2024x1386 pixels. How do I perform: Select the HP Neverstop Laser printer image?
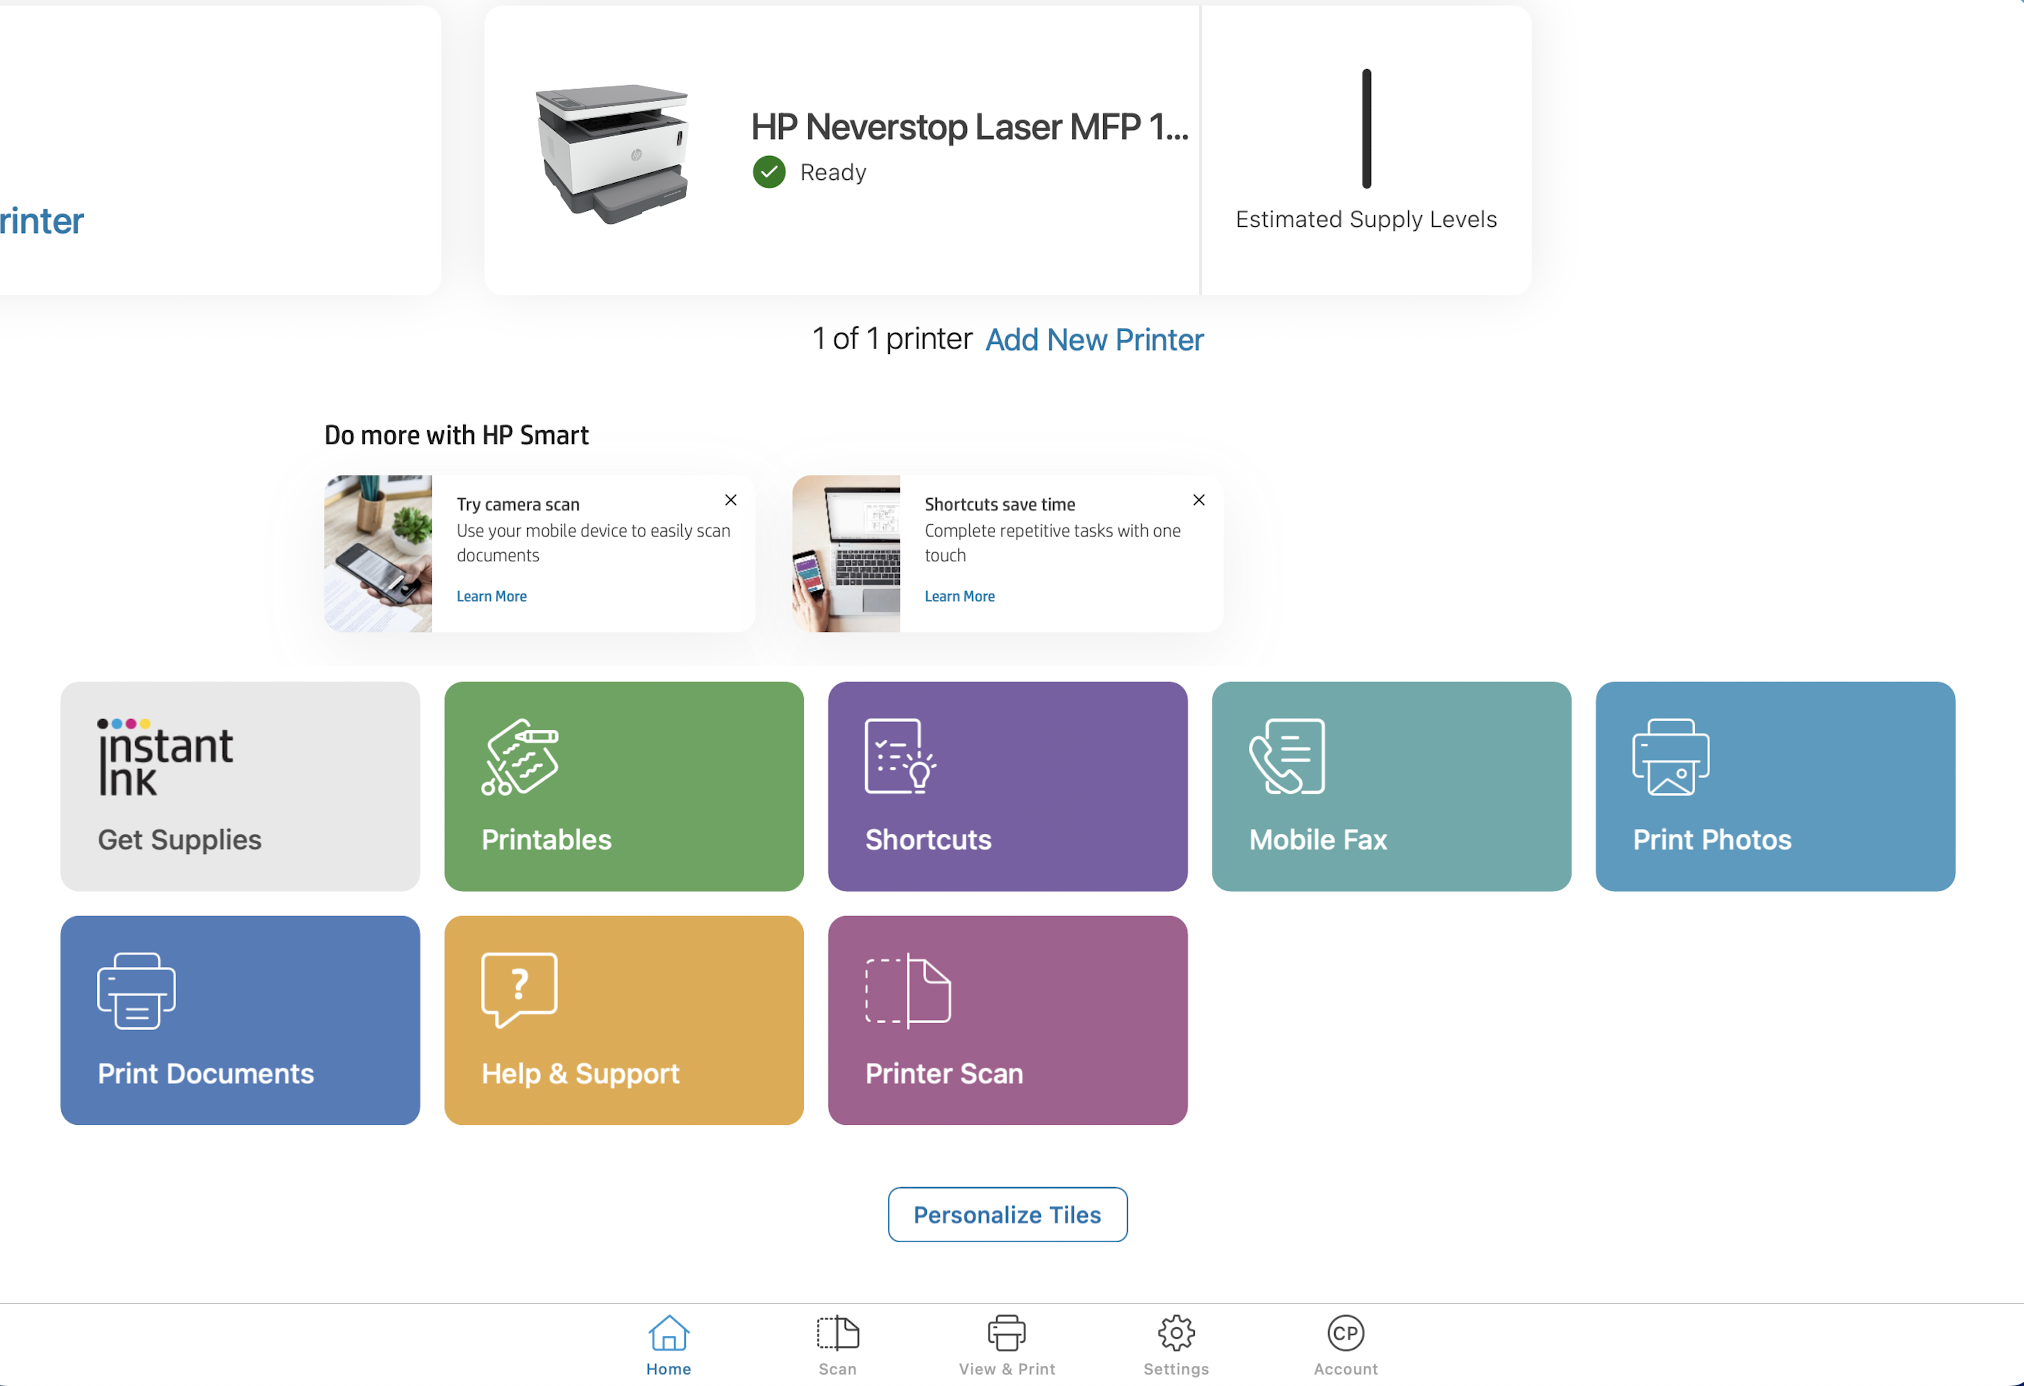[x=613, y=152]
